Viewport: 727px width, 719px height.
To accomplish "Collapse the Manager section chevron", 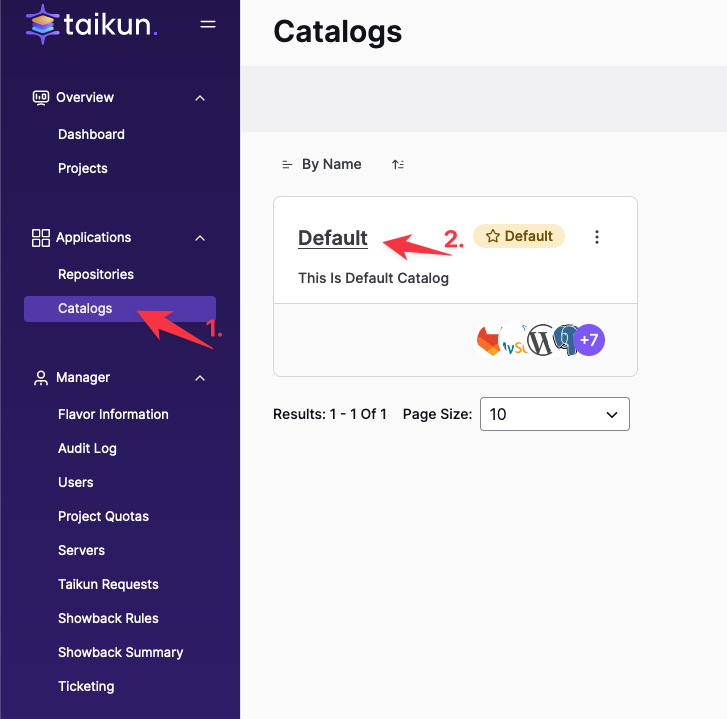I will pyautogui.click(x=200, y=378).
